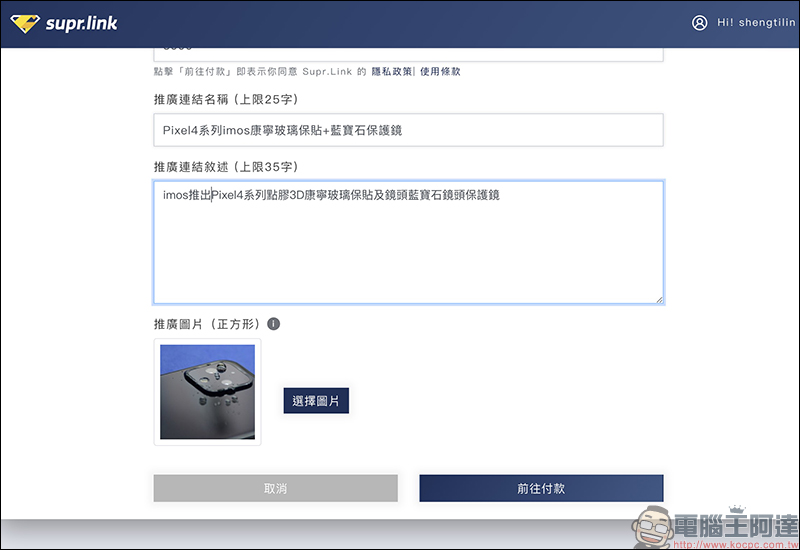Screen dimensions: 800x550
Task: Click the info icon beside 推廣圖片
Action: click(x=274, y=324)
